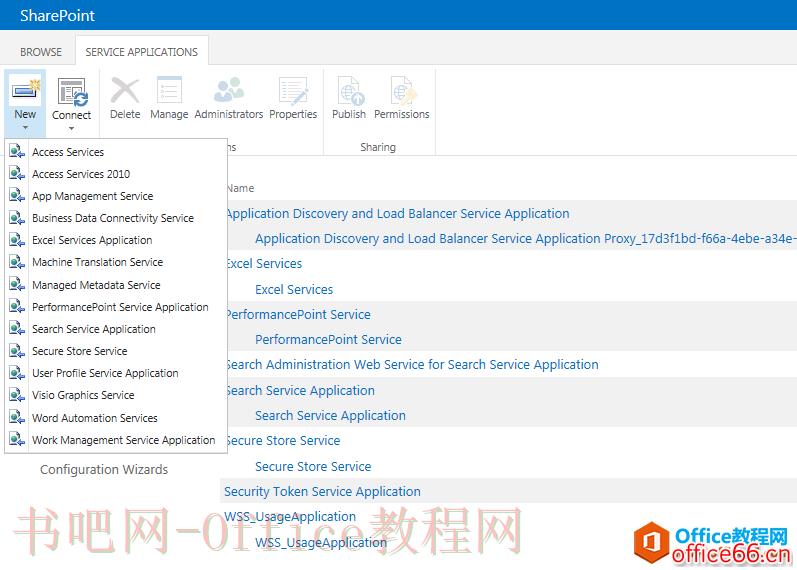
Task: Click icon beside Word Automation Services
Action: tap(17, 417)
